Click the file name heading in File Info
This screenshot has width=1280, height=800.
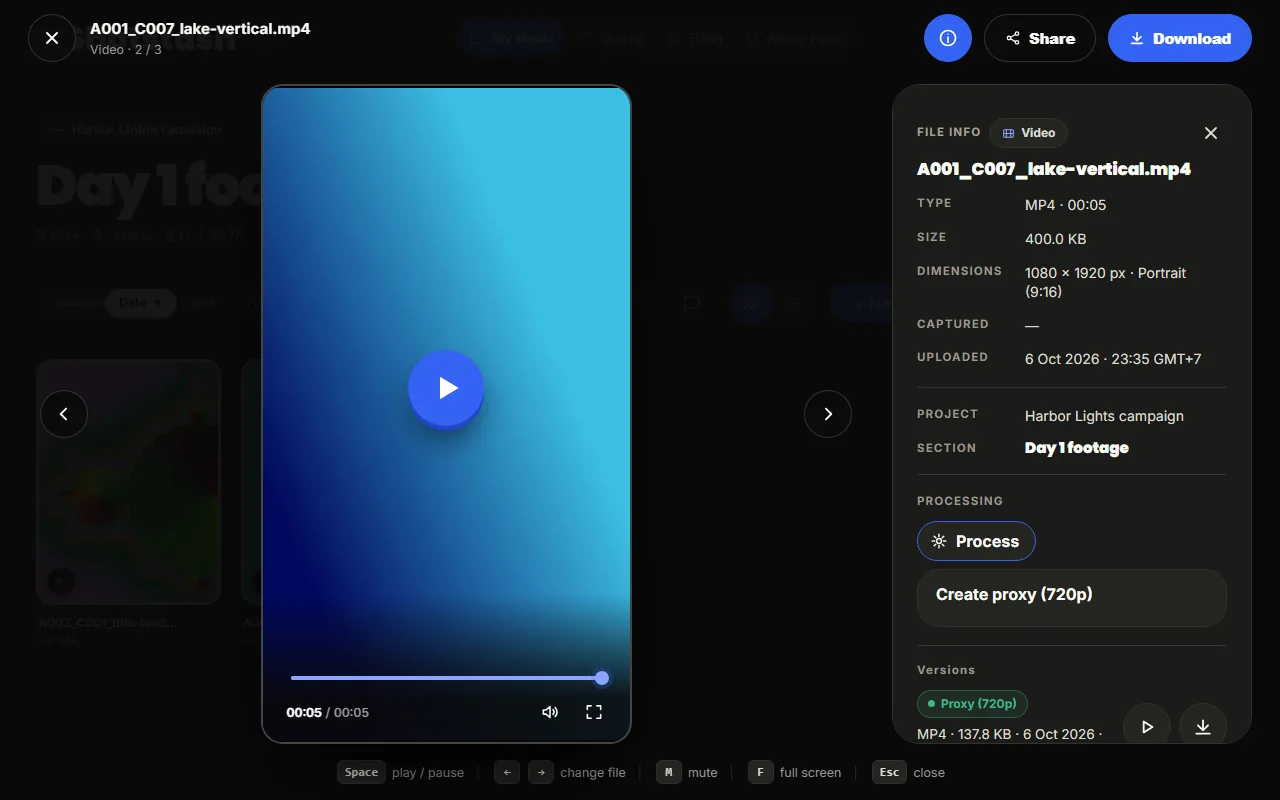[x=1054, y=169]
